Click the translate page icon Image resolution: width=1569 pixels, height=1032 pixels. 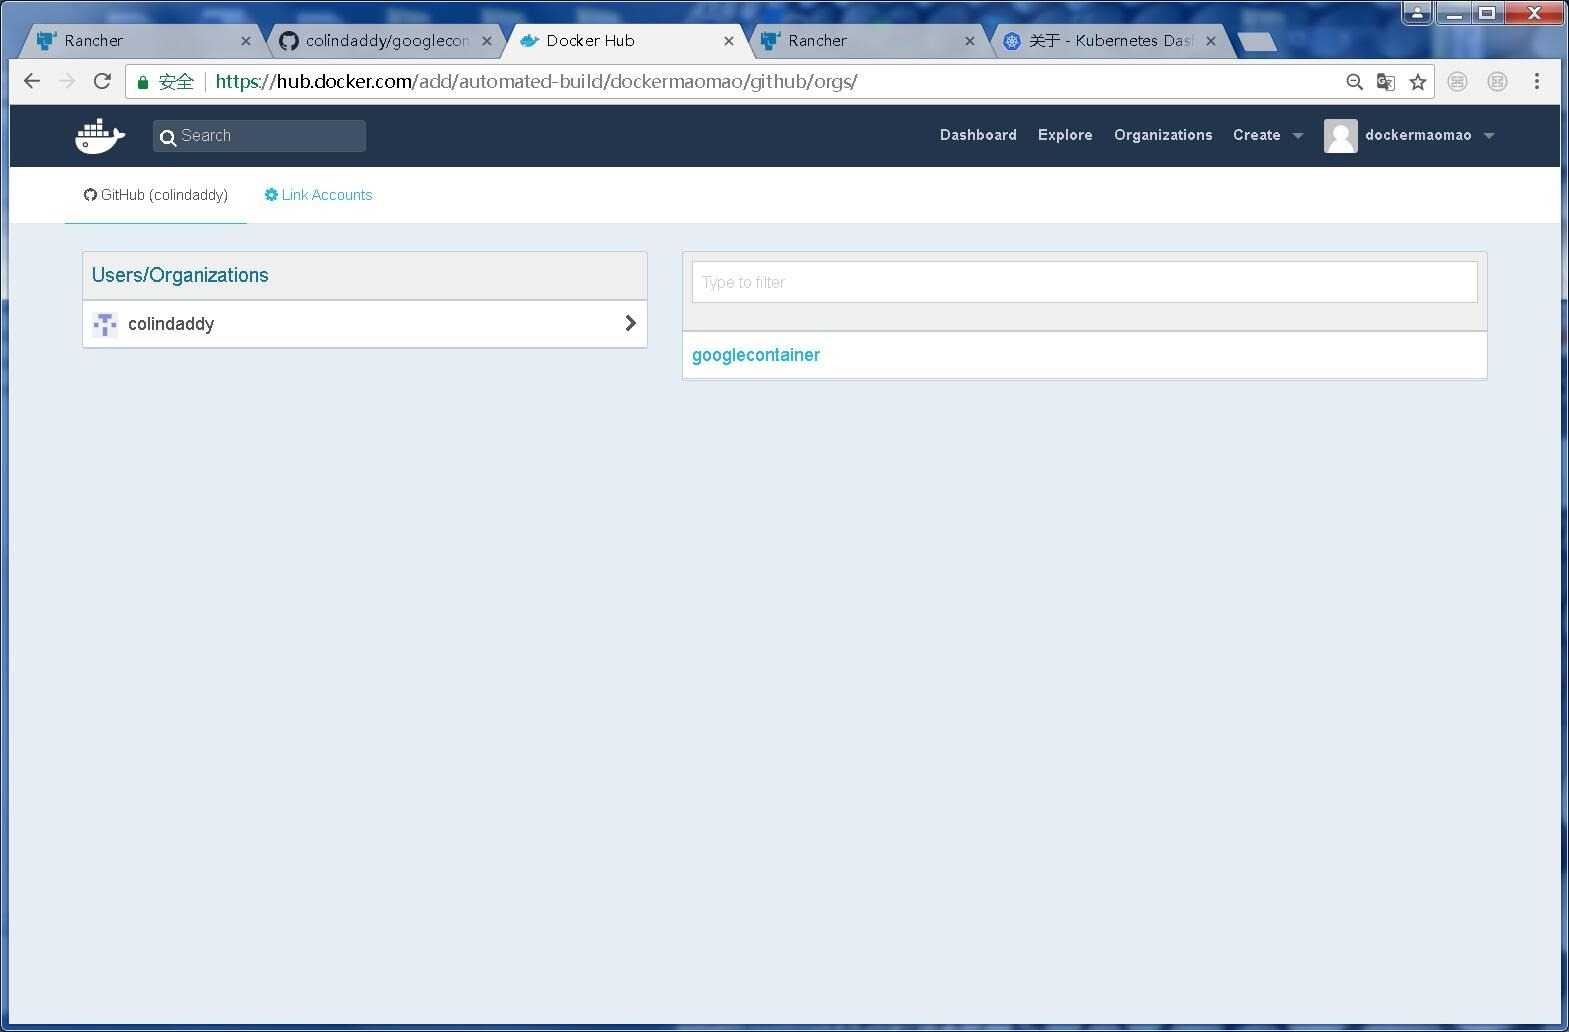[x=1386, y=82]
